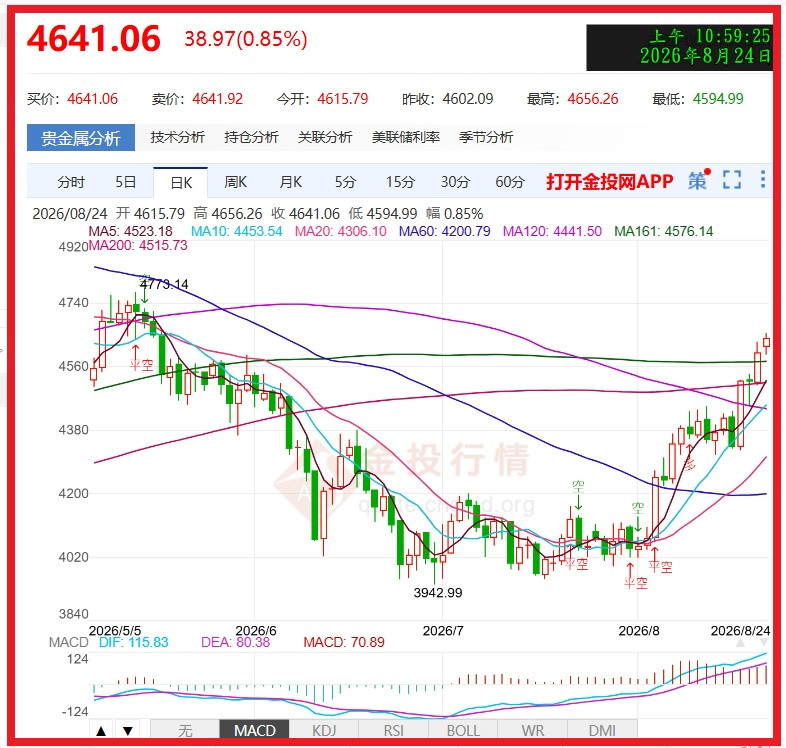Click the 今开 value 4615.79
The height and width of the screenshot is (748, 786).
343,99
